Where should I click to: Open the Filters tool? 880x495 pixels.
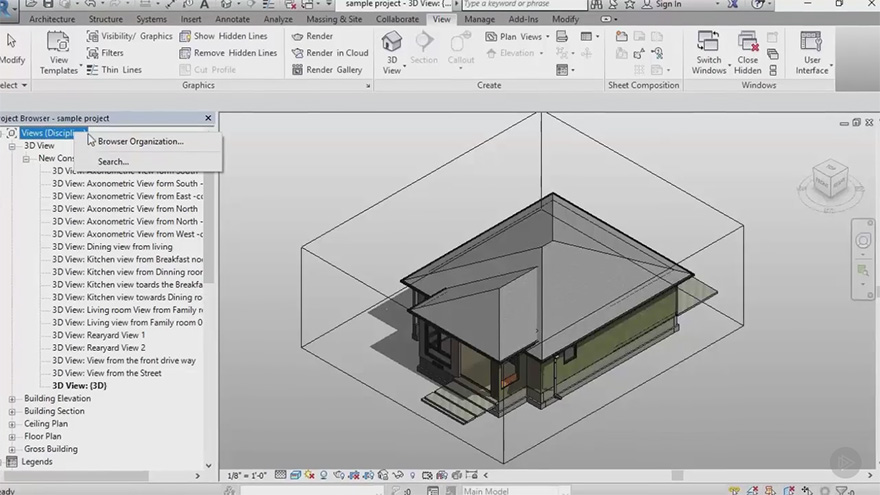tap(105, 53)
